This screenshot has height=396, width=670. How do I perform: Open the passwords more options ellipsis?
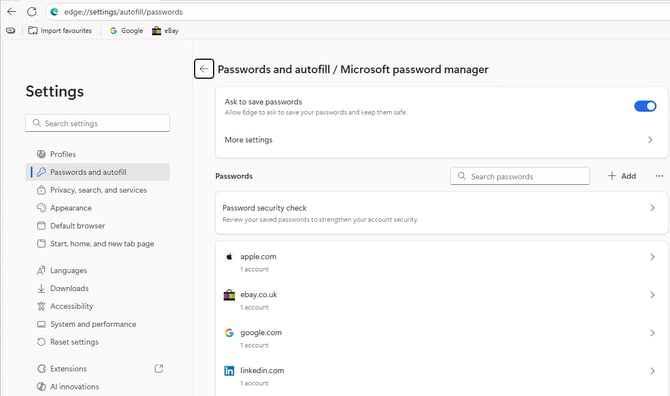[659, 176]
